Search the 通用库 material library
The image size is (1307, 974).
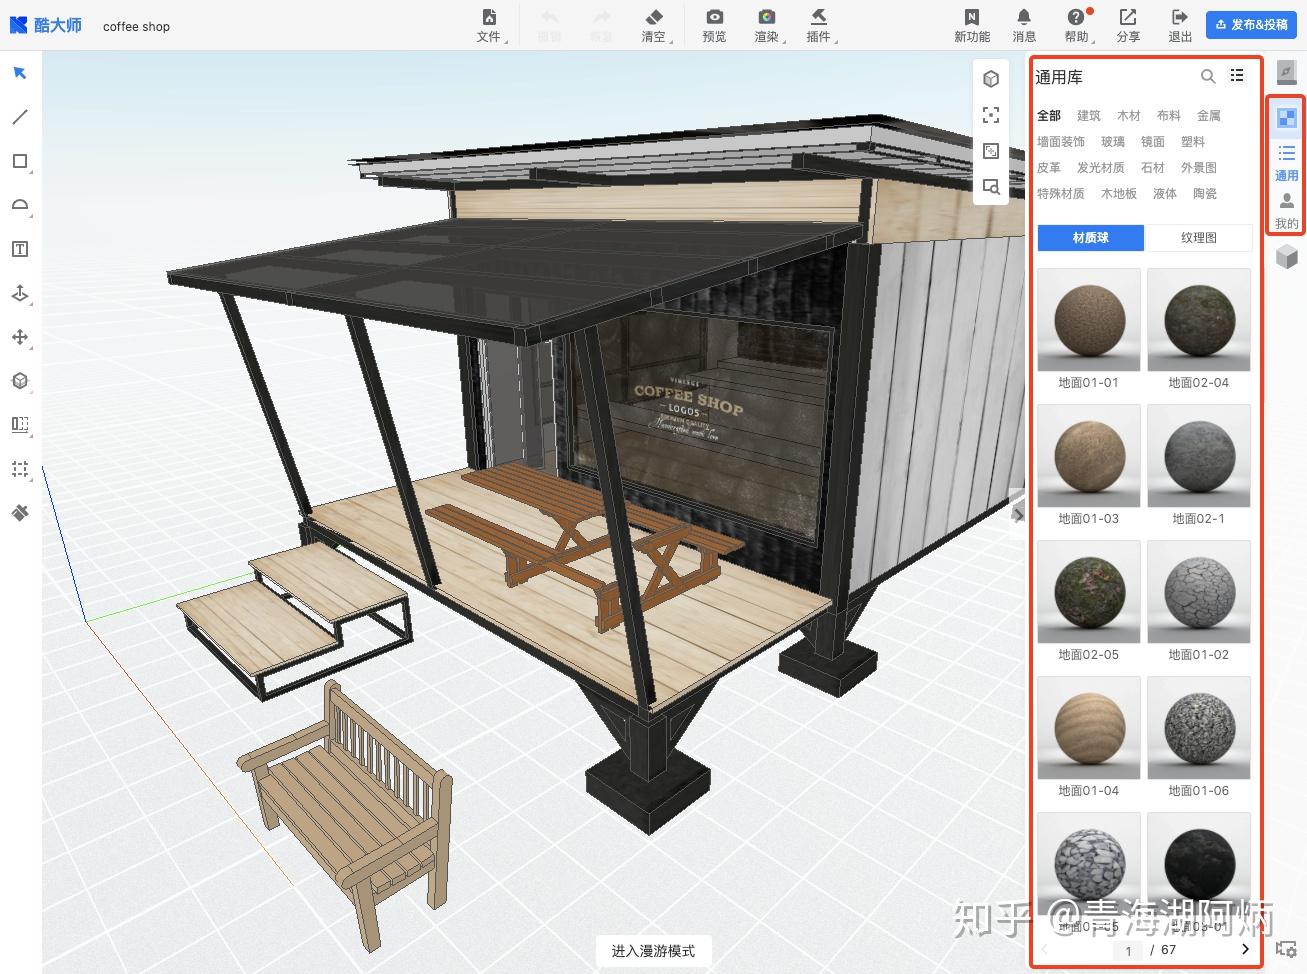pos(1208,77)
